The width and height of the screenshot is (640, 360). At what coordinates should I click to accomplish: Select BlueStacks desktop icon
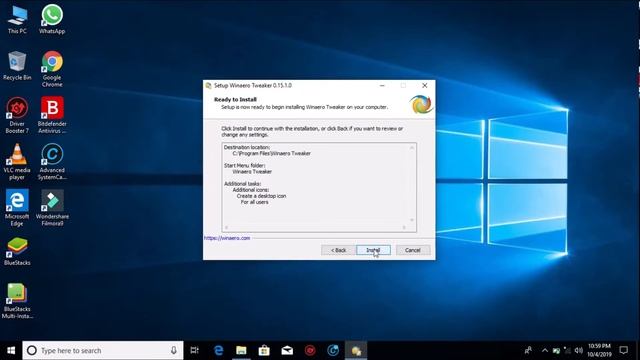(17, 251)
